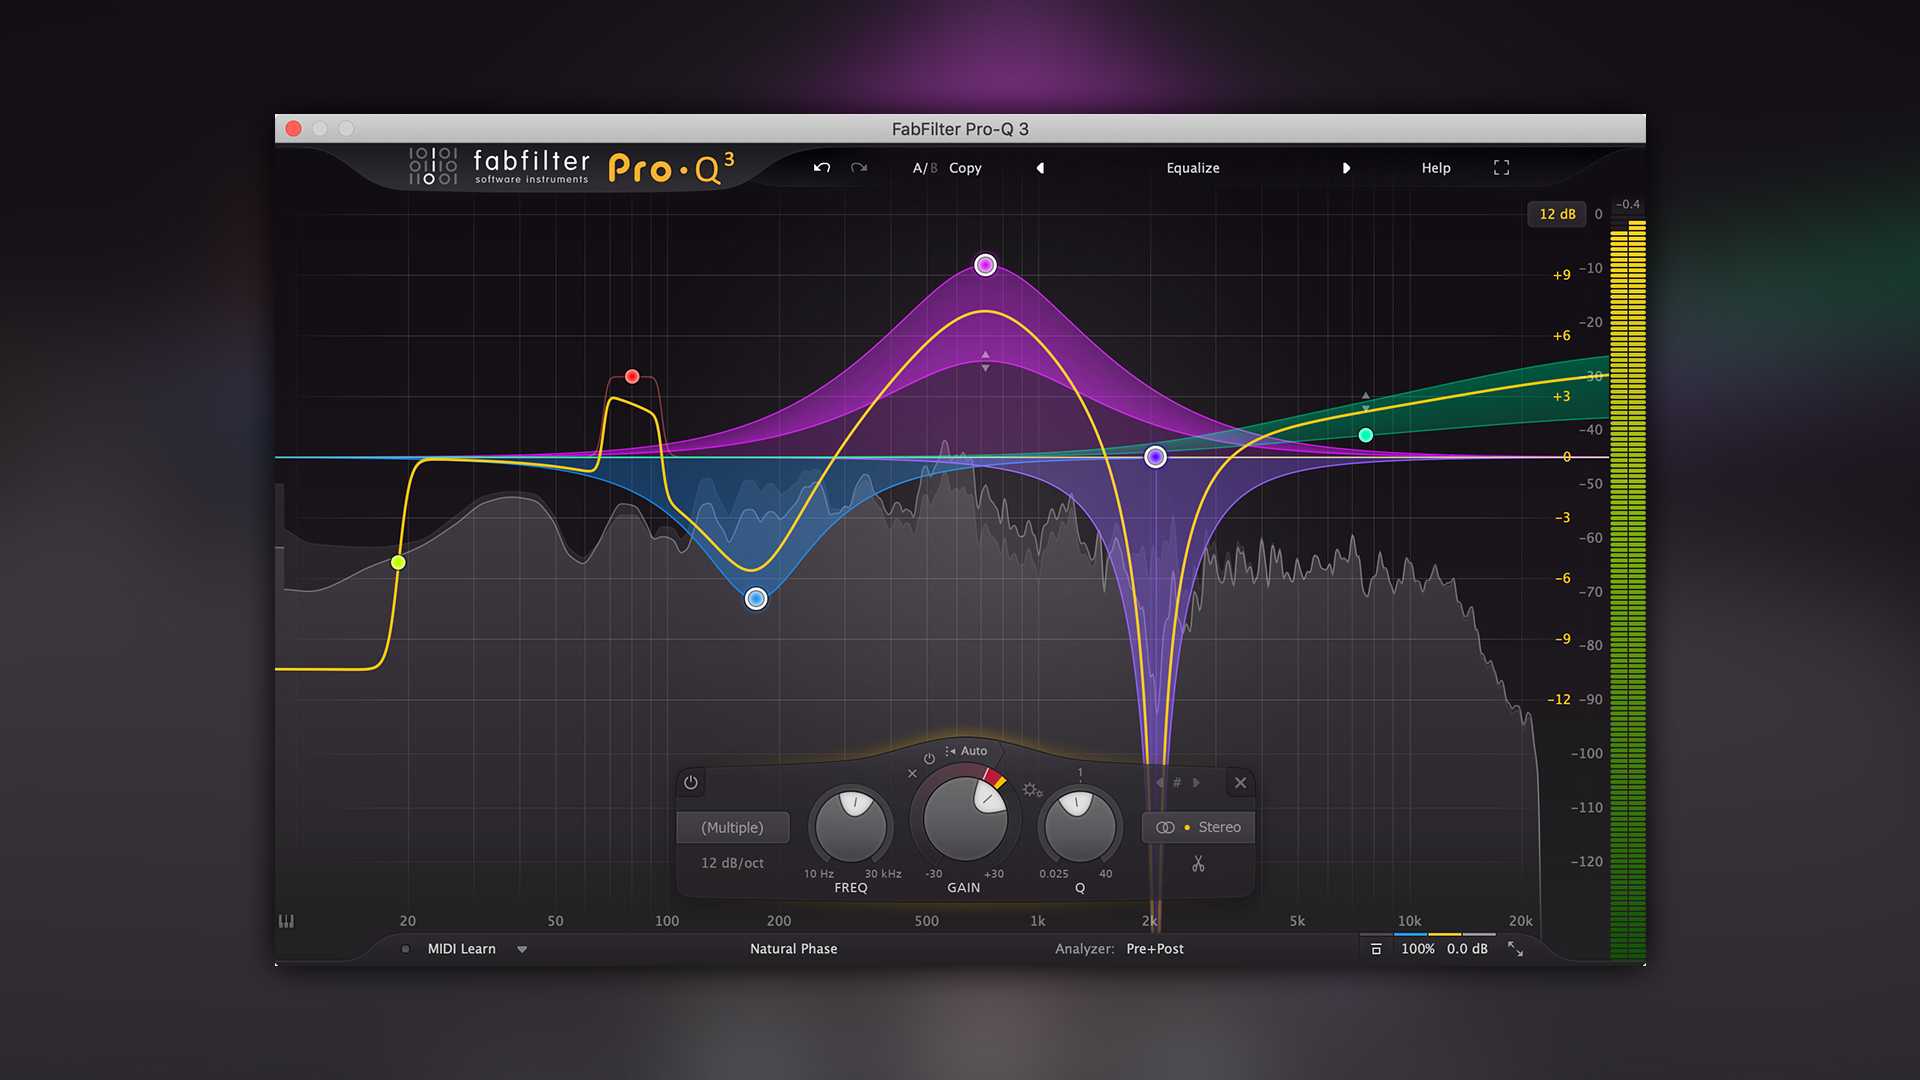Open the 12 dB/oct slope selector

pos(732,863)
